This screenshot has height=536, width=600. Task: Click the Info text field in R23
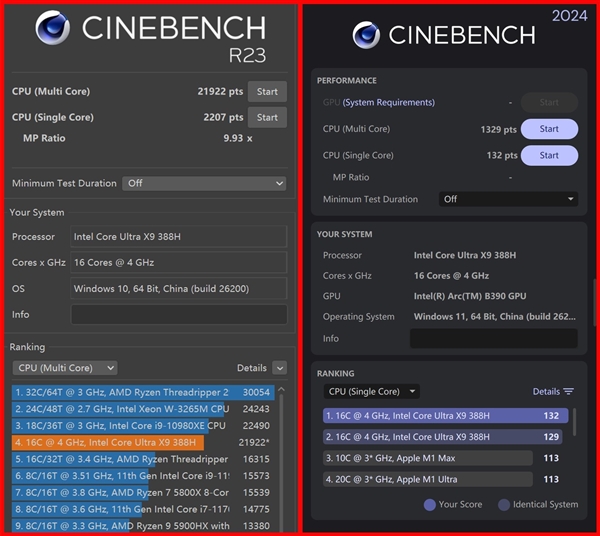[178, 315]
